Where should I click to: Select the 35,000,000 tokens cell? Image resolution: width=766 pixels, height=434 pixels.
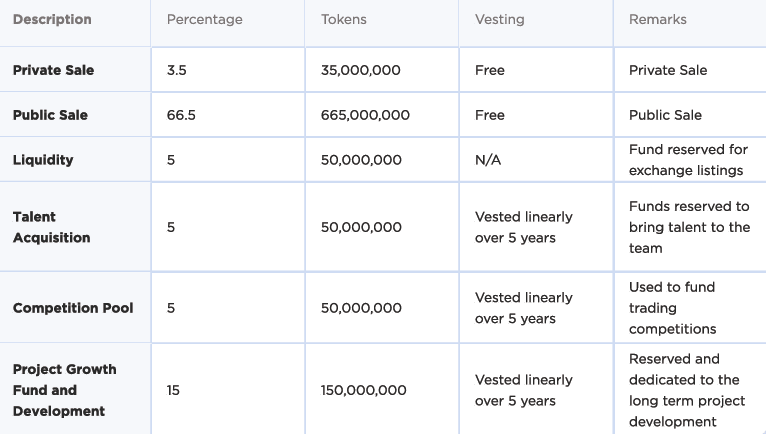[361, 70]
